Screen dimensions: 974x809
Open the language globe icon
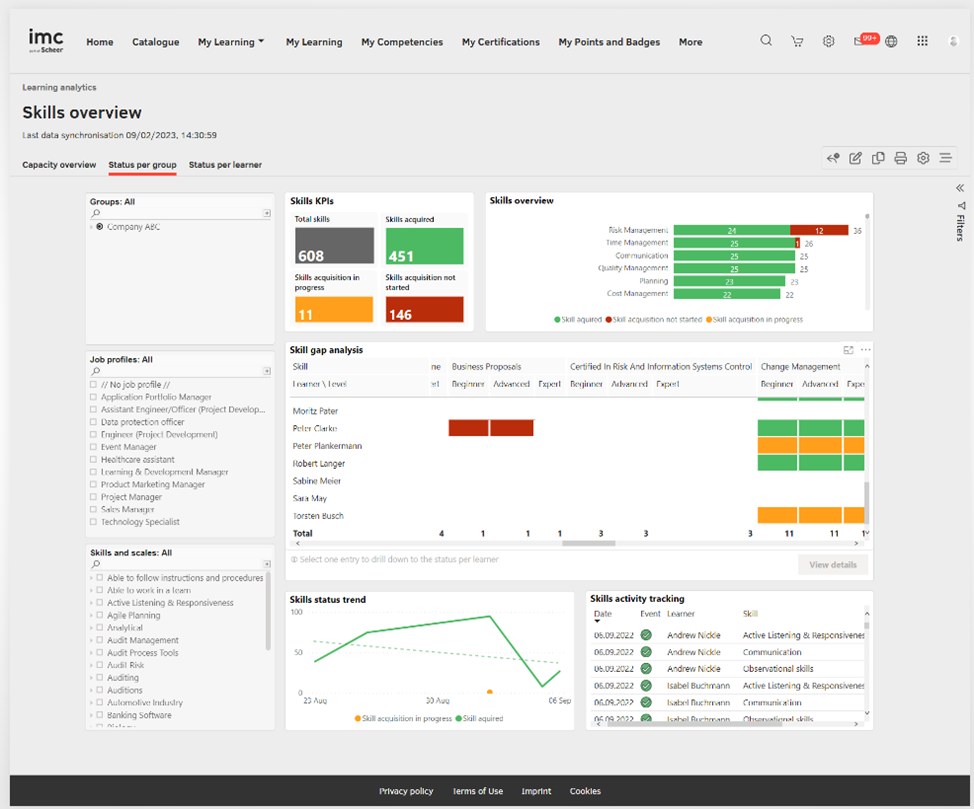[891, 41]
